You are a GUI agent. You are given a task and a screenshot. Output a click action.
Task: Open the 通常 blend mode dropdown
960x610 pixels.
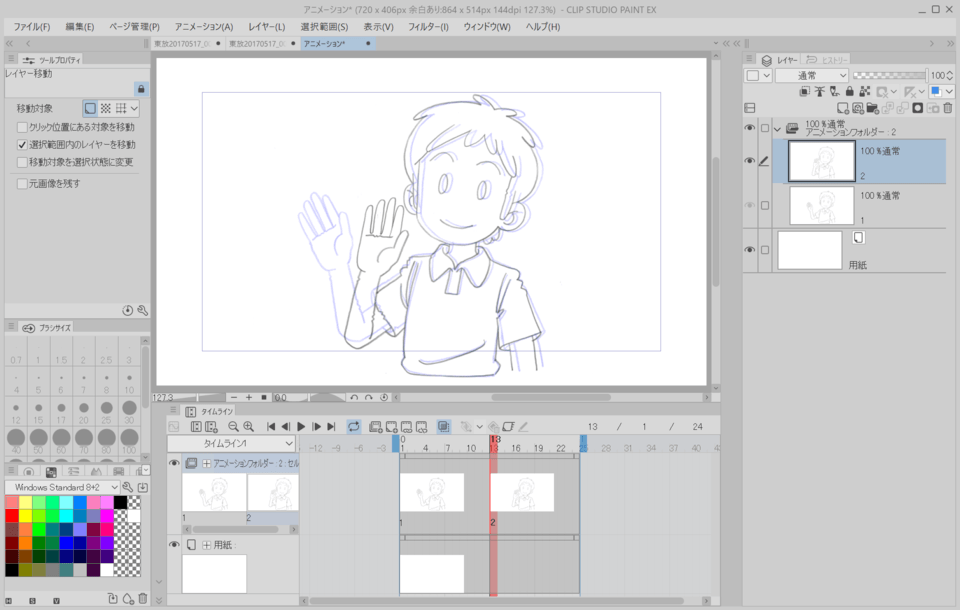(x=811, y=75)
